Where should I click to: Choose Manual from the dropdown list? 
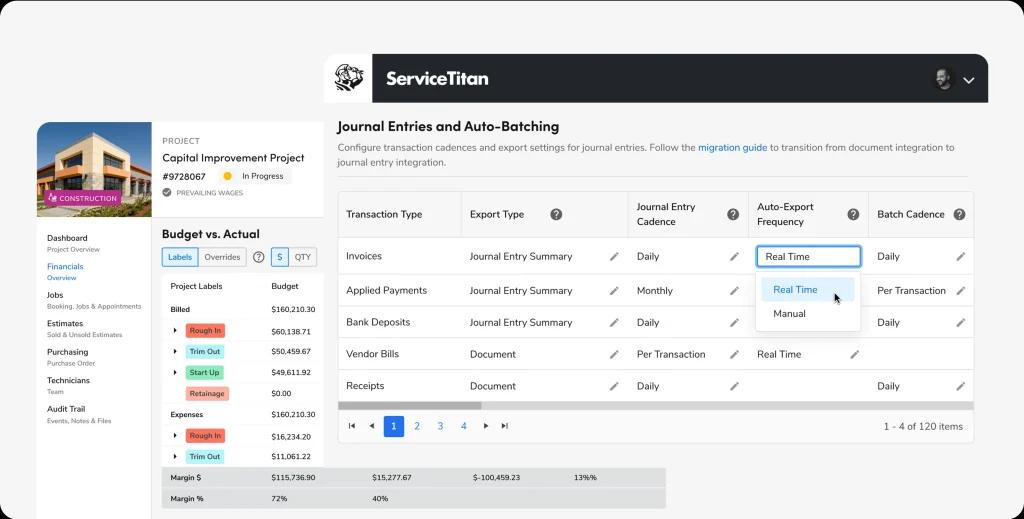[x=789, y=314]
